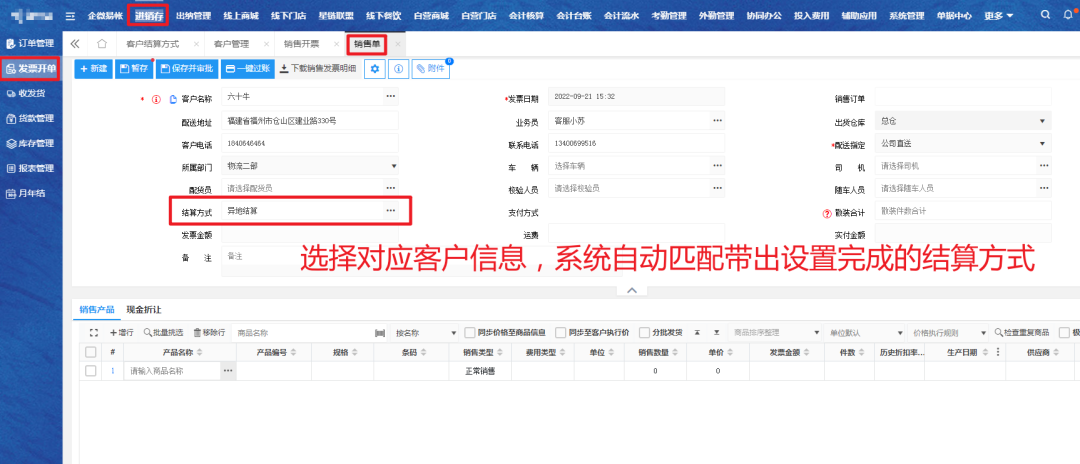Image resolution: width=1080 pixels, height=464 pixels.
Task: Click 增行 to add a row
Action: pos(121,333)
